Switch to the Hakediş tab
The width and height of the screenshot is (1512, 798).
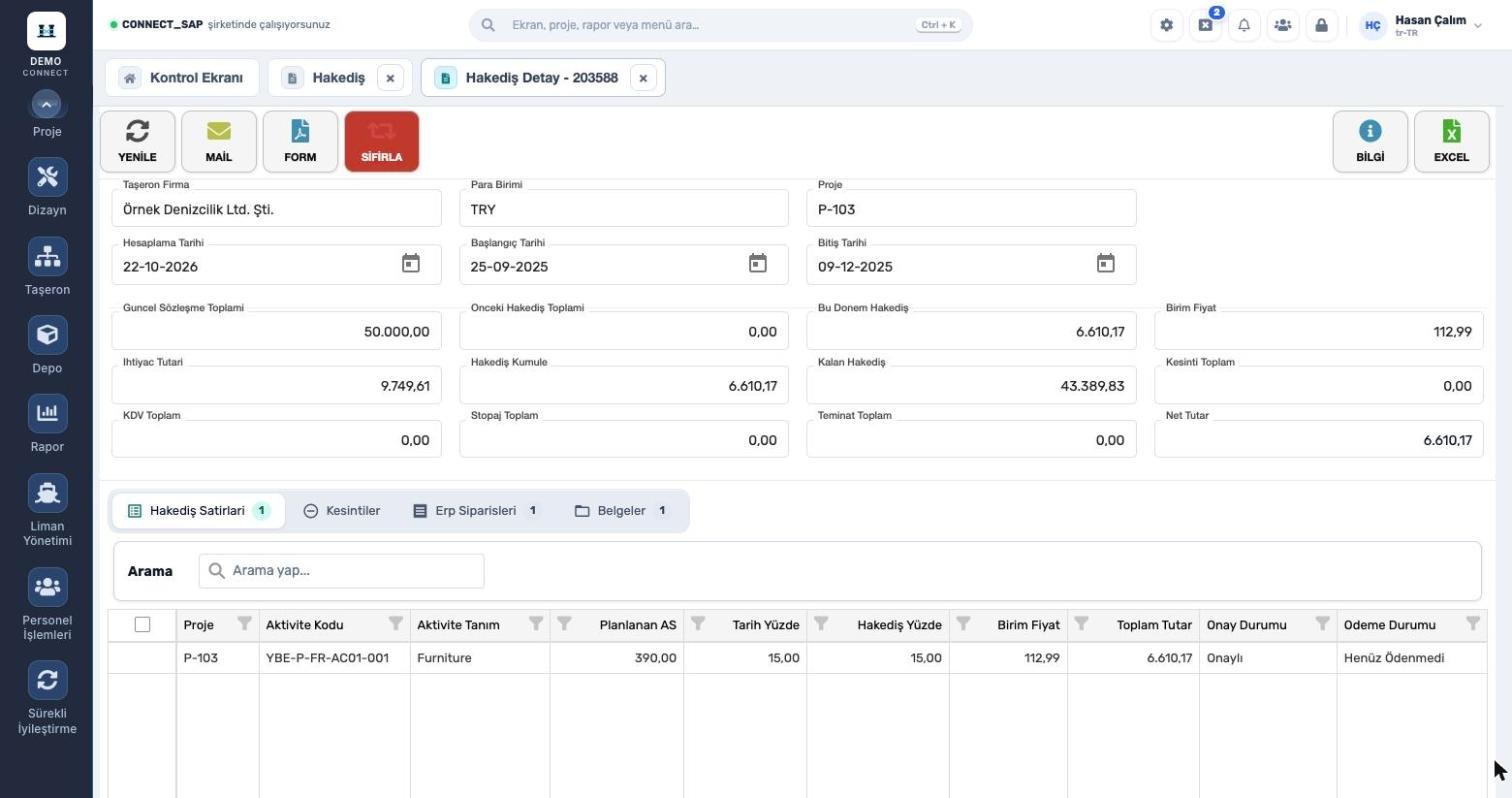(x=325, y=78)
